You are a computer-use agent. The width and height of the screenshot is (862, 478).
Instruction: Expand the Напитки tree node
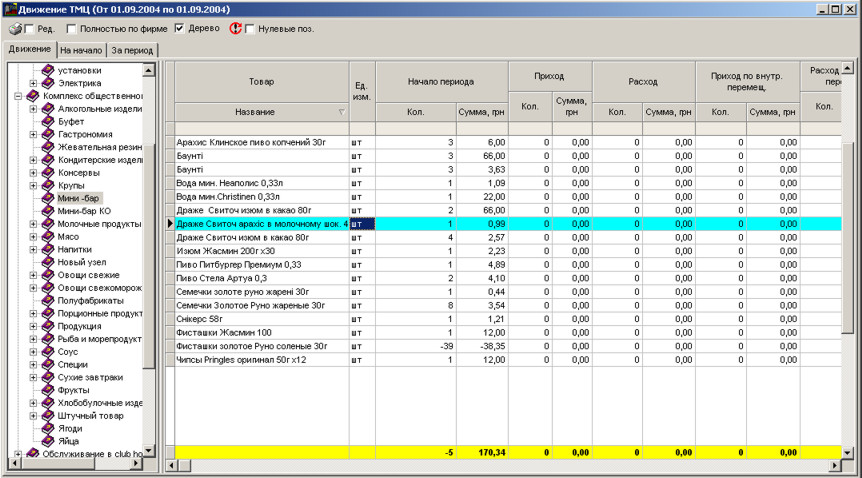pos(33,250)
